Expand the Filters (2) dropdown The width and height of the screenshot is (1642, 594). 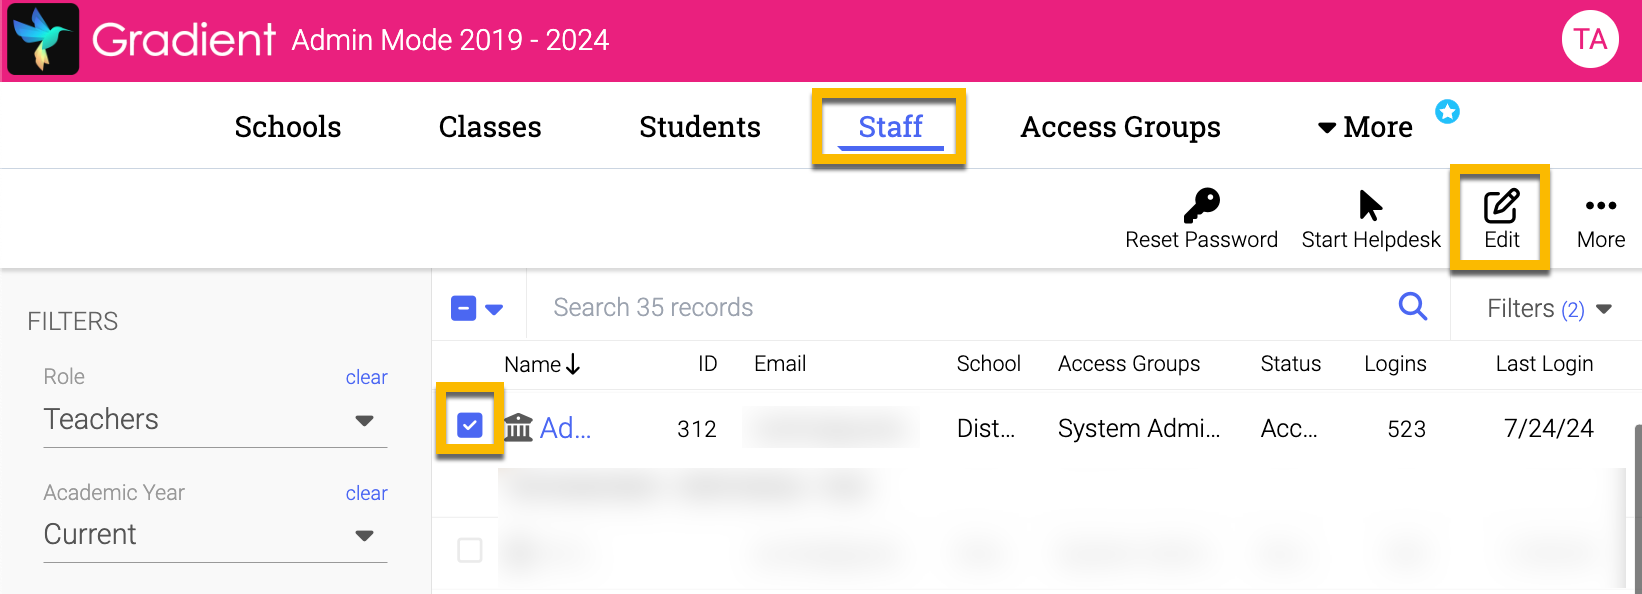point(1548,309)
